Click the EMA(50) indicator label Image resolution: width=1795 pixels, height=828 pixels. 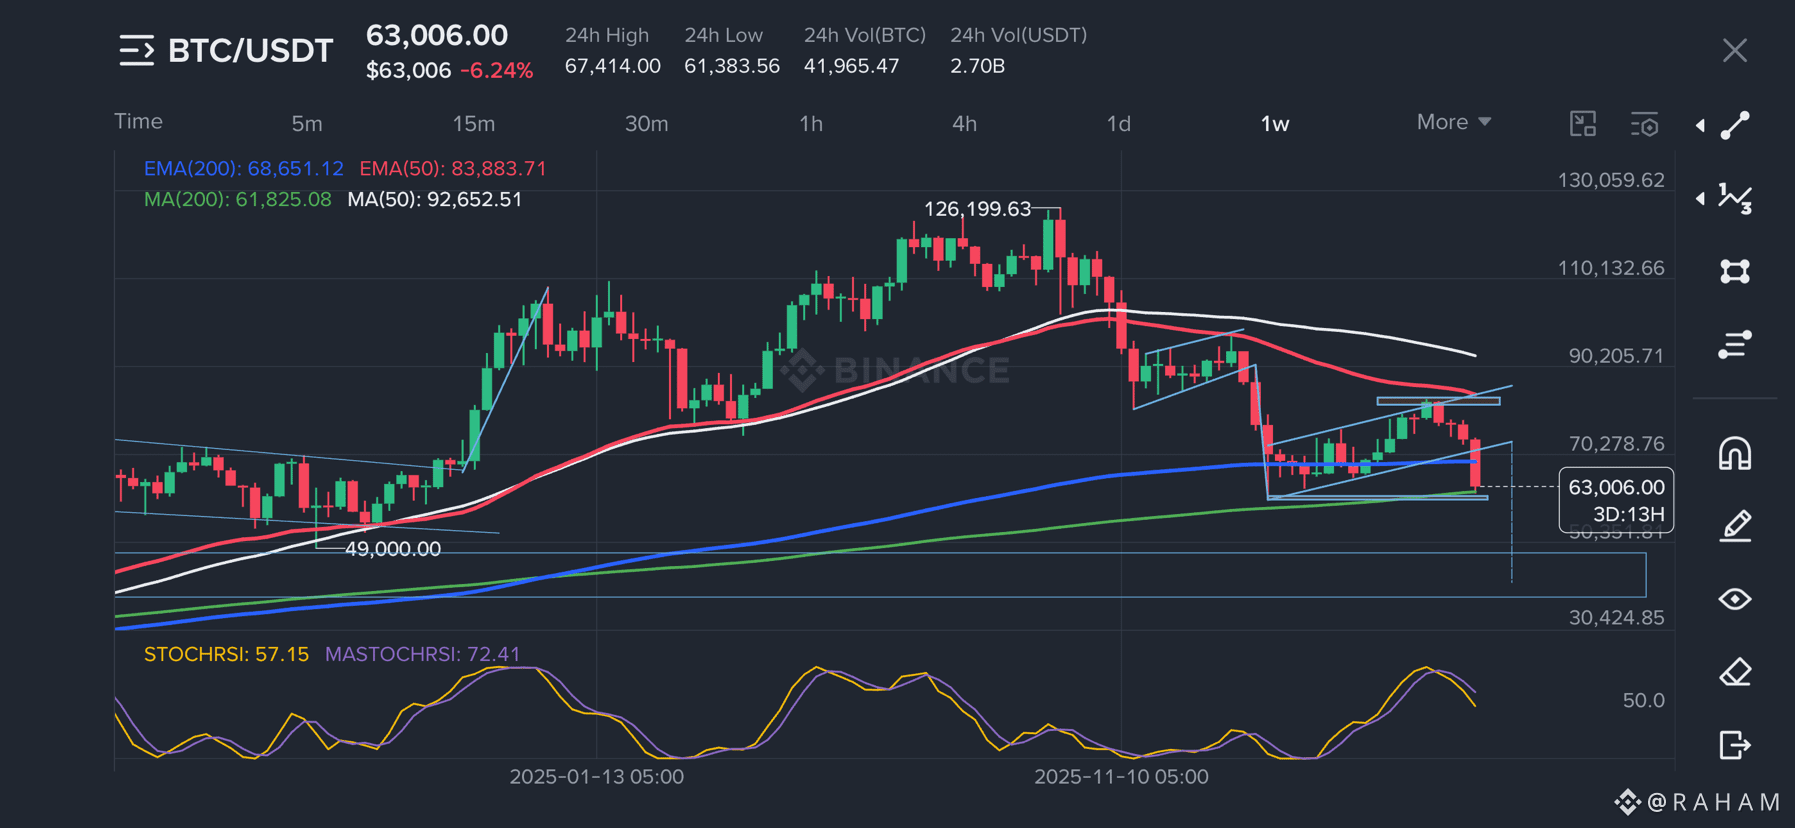click(453, 168)
